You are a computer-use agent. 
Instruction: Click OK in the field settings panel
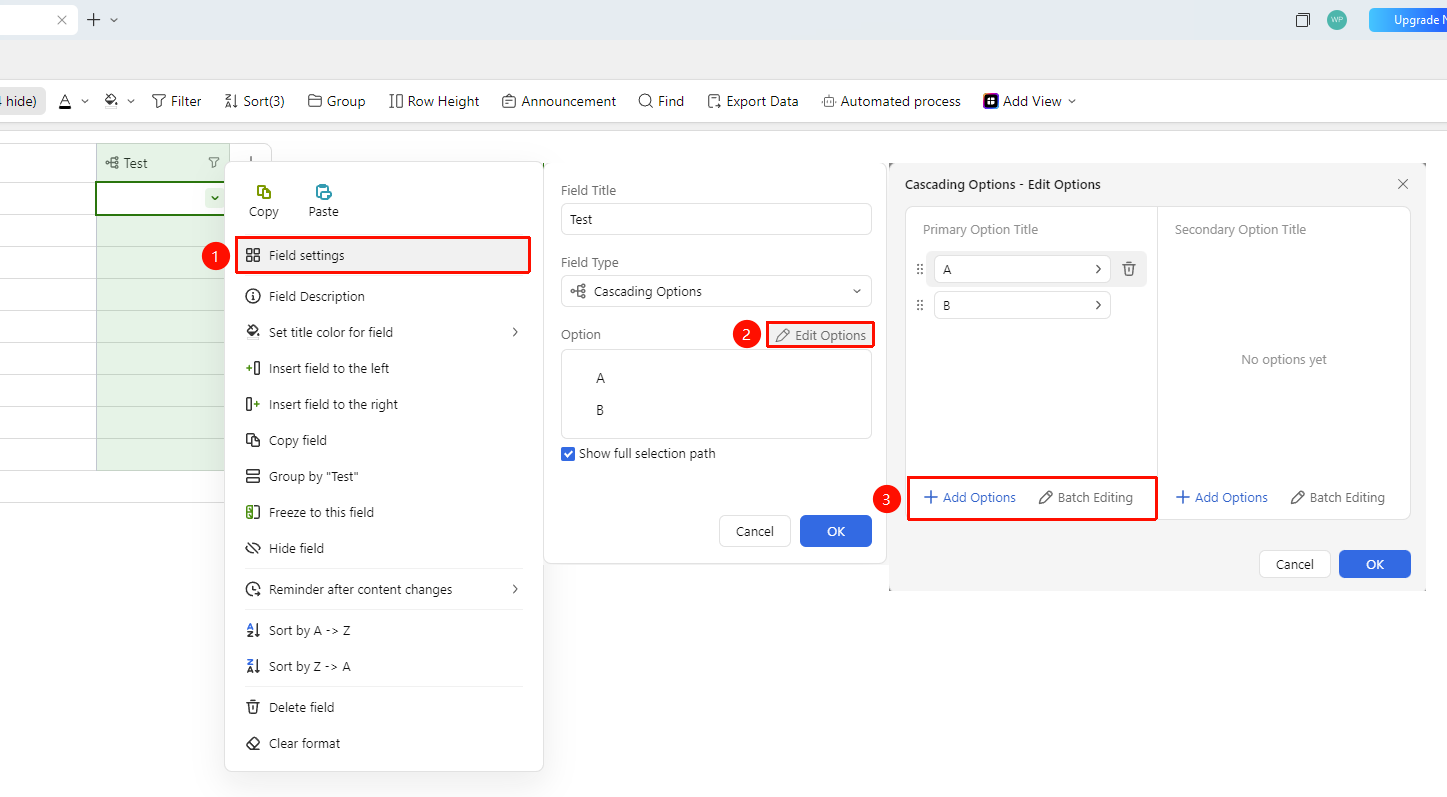(836, 531)
